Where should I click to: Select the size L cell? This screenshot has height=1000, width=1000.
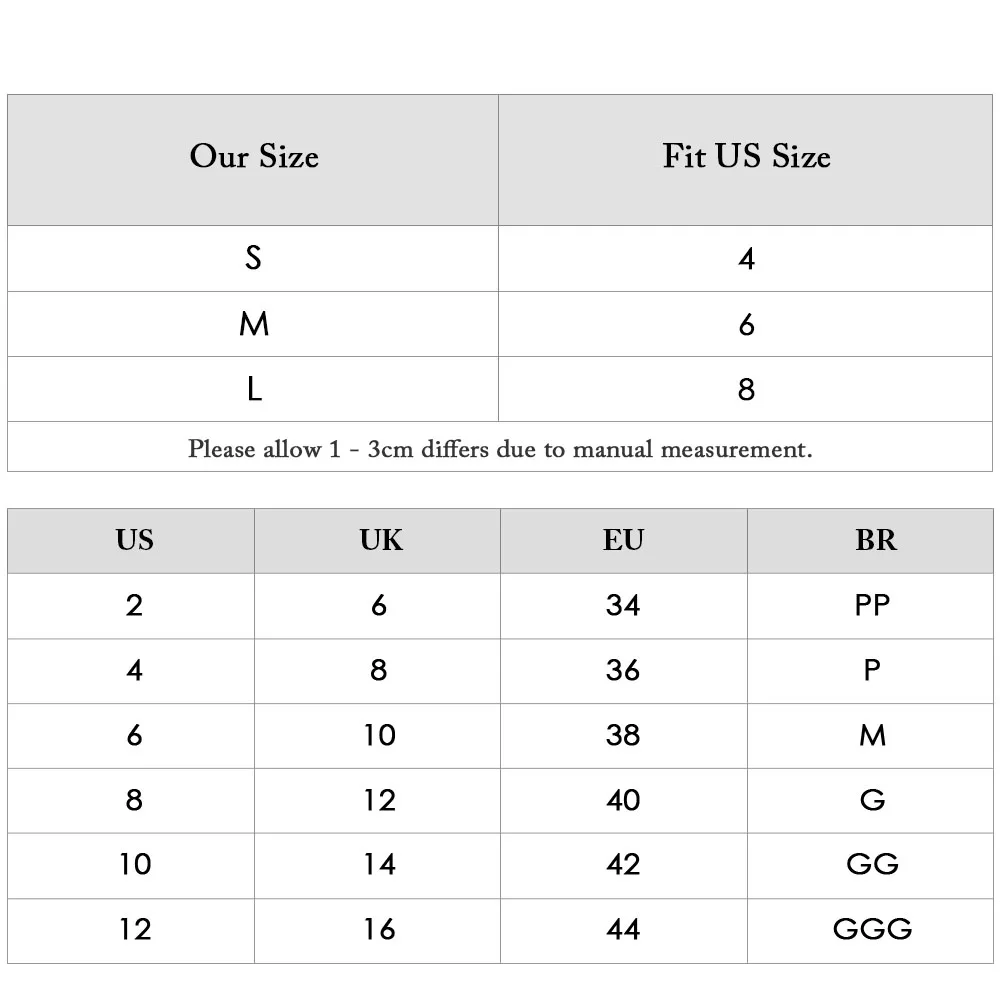(253, 389)
